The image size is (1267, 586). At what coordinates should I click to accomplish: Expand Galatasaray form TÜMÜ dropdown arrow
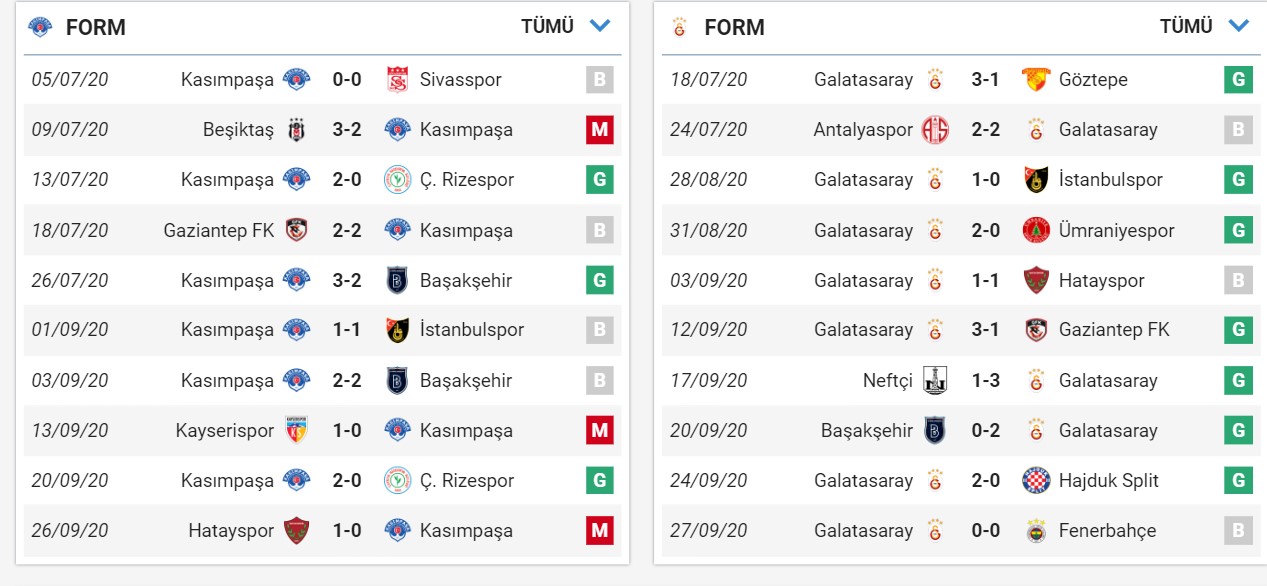pyautogui.click(x=1239, y=26)
